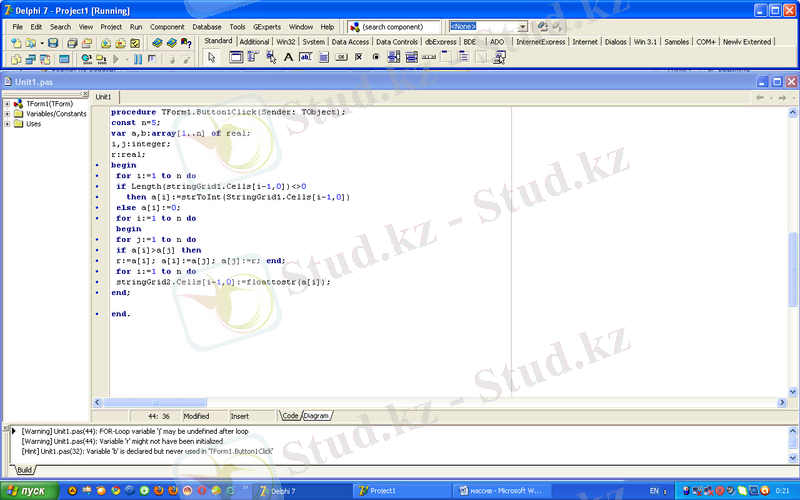Switch to the Samples palette tab
Screen dimensions: 800x500
click(677, 42)
